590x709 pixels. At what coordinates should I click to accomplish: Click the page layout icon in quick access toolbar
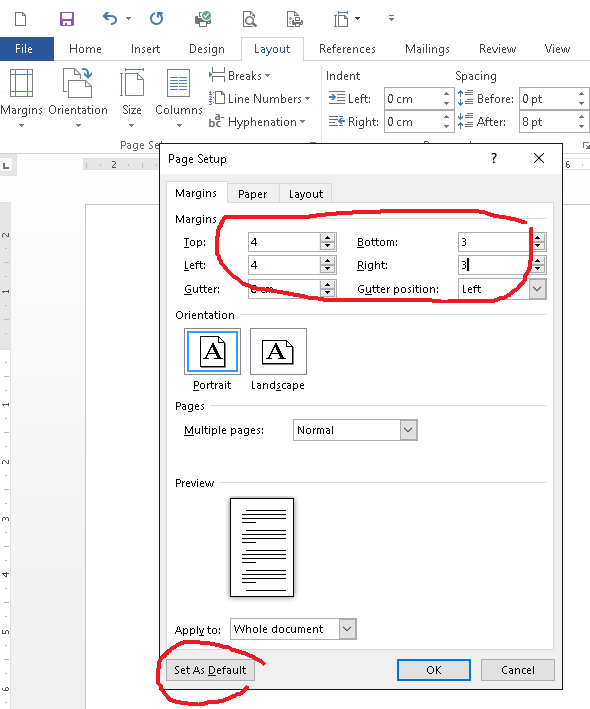click(x=341, y=19)
